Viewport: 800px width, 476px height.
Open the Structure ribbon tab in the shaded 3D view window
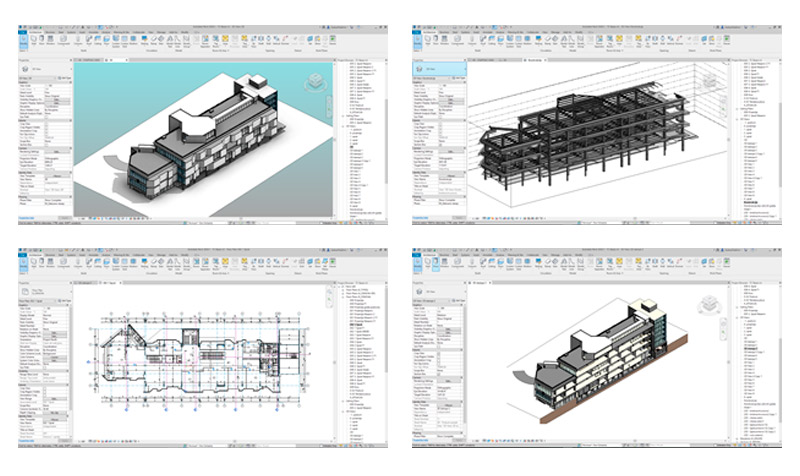(51, 33)
